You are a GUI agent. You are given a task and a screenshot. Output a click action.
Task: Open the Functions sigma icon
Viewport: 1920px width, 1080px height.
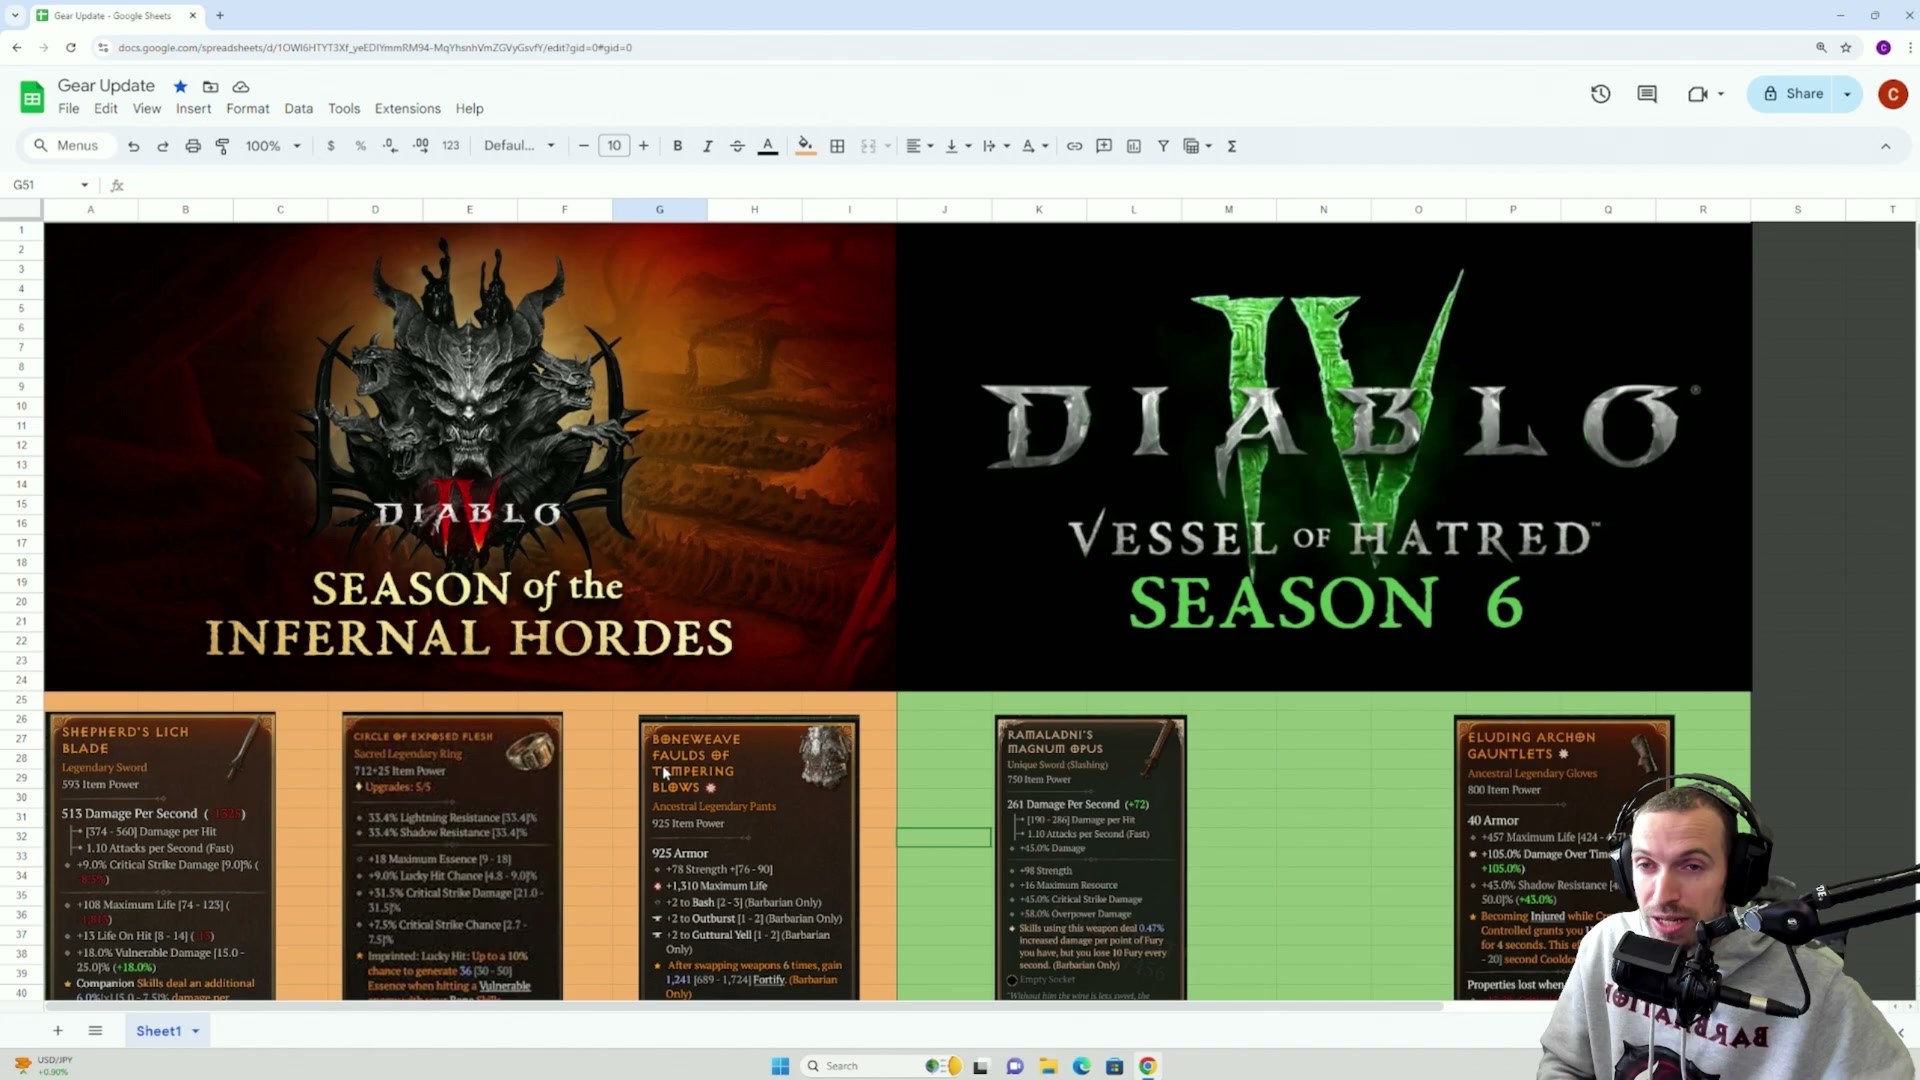coord(1232,146)
